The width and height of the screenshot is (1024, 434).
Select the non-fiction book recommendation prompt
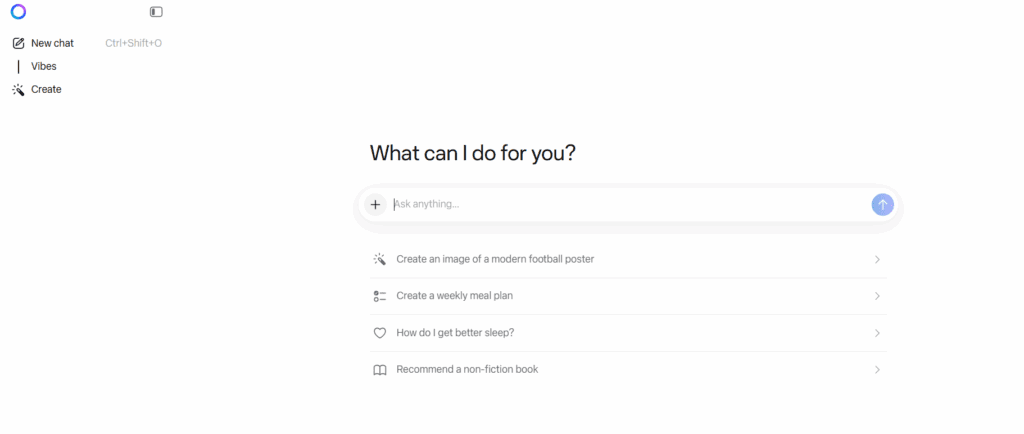click(x=467, y=369)
